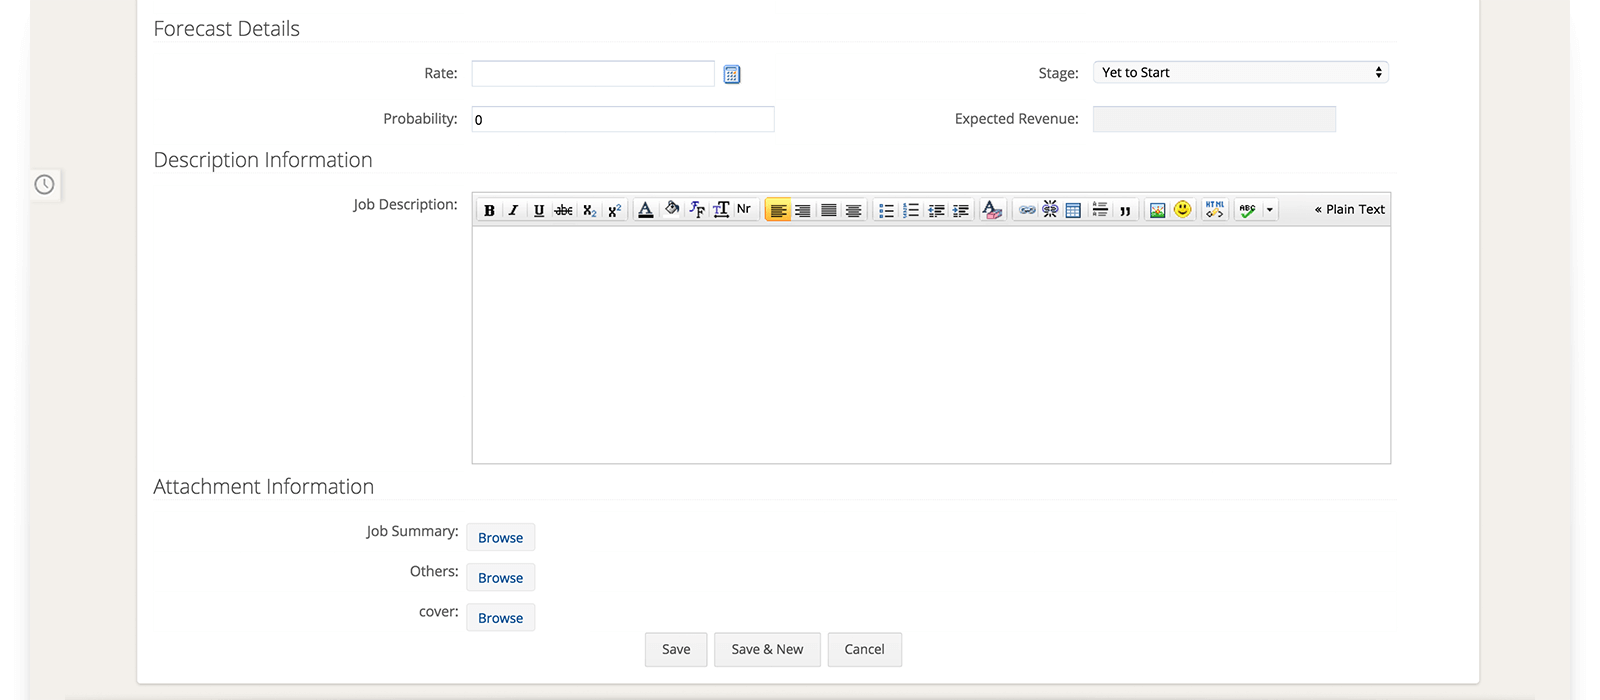Click the font color icon

click(x=646, y=210)
